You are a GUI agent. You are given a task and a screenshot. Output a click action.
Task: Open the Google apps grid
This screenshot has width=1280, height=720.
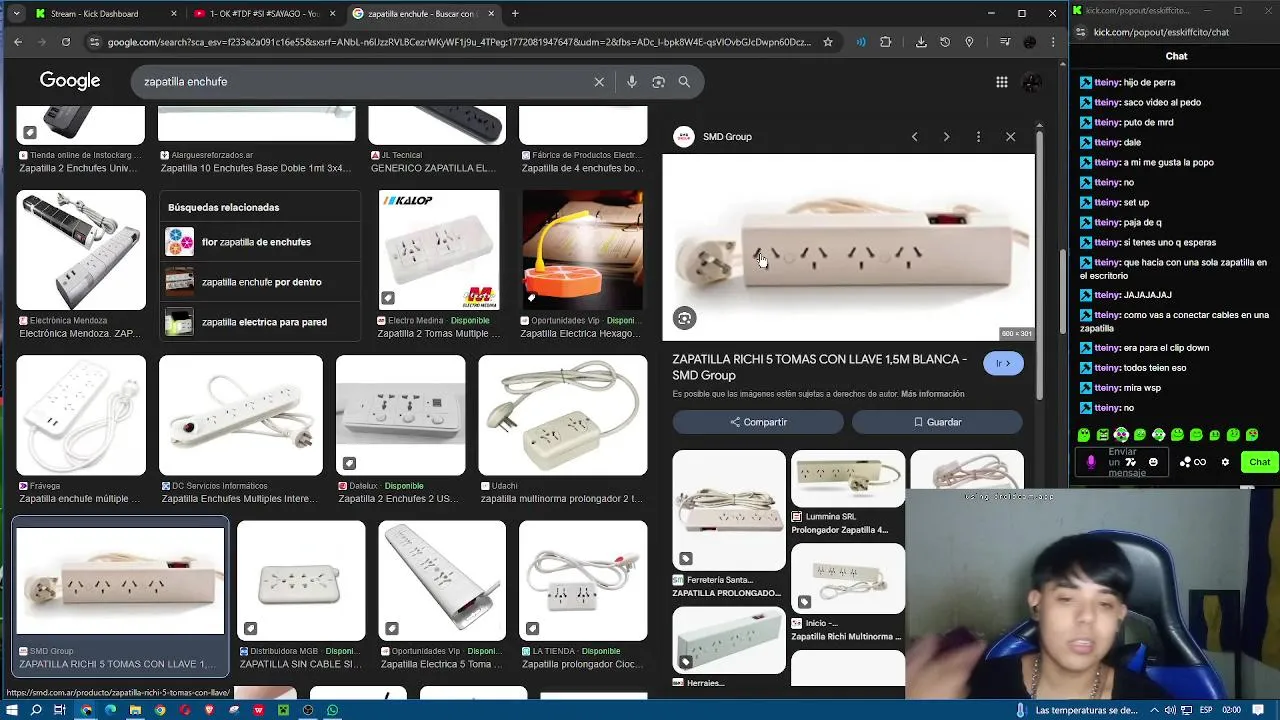click(x=1002, y=82)
